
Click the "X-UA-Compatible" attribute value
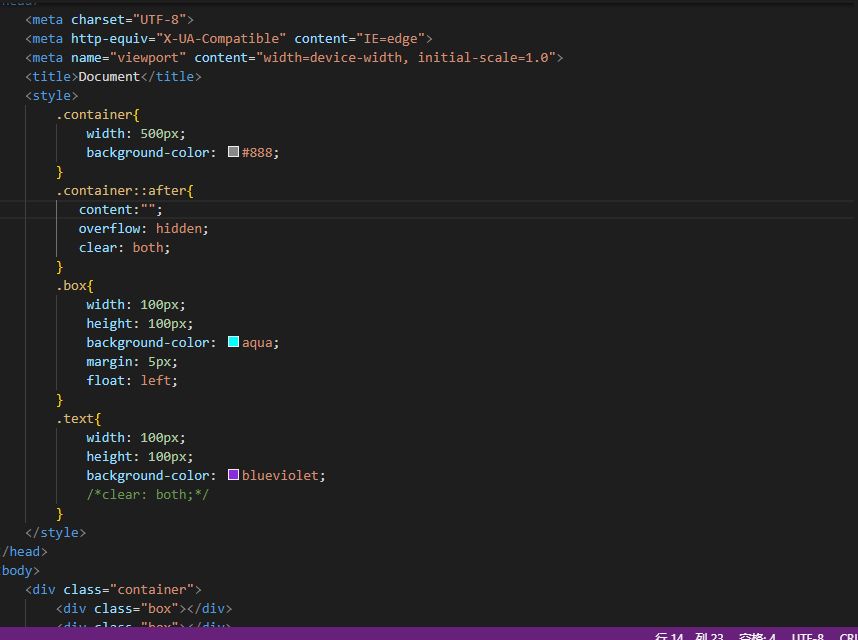click(x=221, y=39)
